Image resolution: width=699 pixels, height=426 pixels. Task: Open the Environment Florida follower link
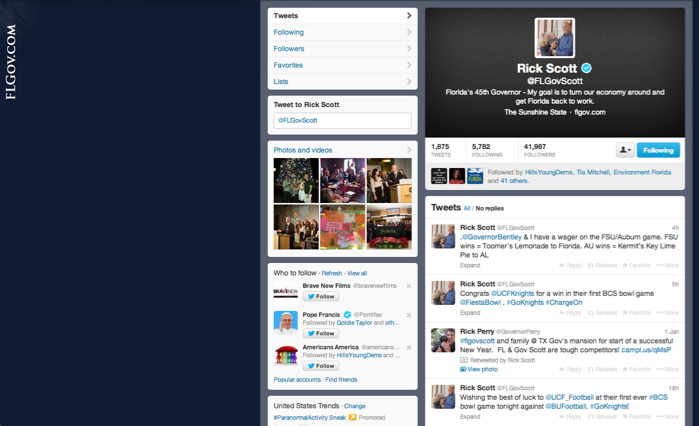[x=642, y=172]
